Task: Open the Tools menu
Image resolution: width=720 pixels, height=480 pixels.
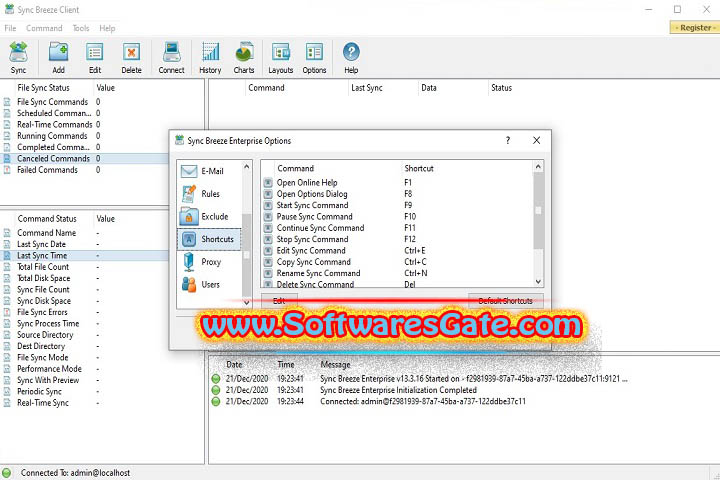Action: (x=81, y=28)
